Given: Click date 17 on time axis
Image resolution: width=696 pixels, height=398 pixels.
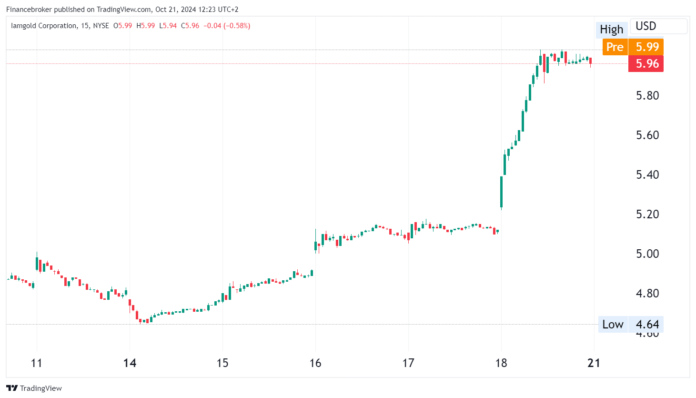Looking at the screenshot, I should tap(408, 363).
